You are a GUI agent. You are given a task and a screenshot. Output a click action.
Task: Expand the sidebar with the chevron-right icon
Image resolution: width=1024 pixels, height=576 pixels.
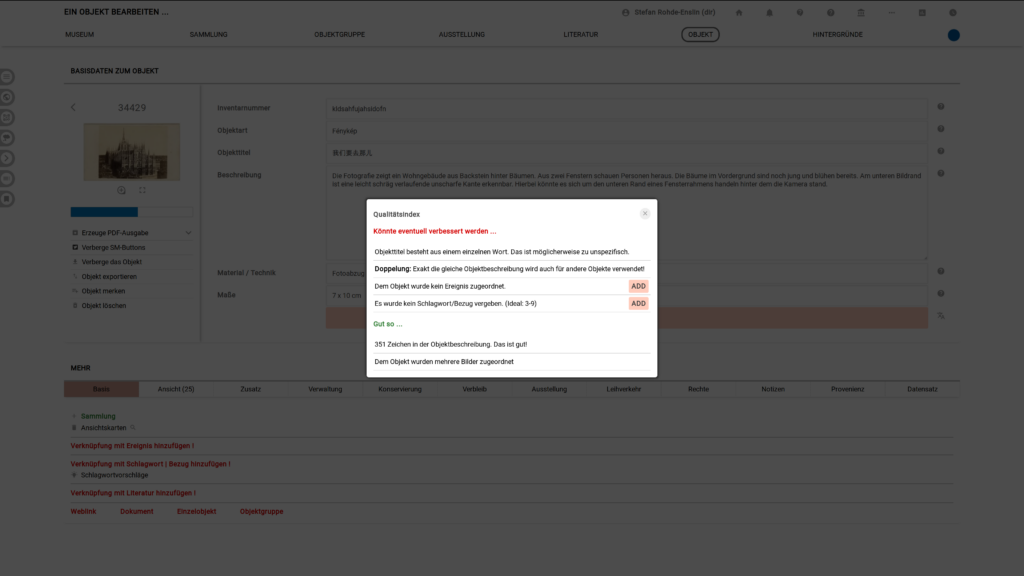[x=7, y=158]
